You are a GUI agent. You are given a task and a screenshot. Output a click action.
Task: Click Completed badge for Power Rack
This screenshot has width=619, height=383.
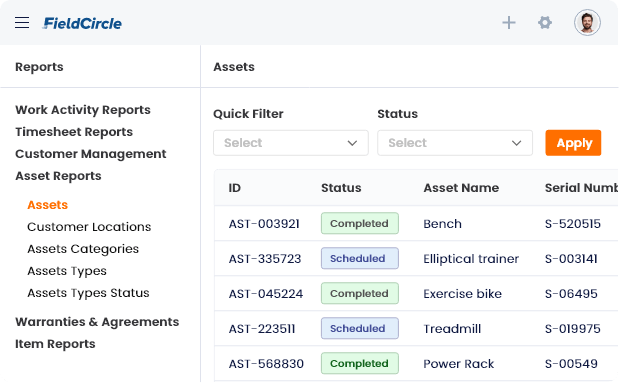coord(360,363)
